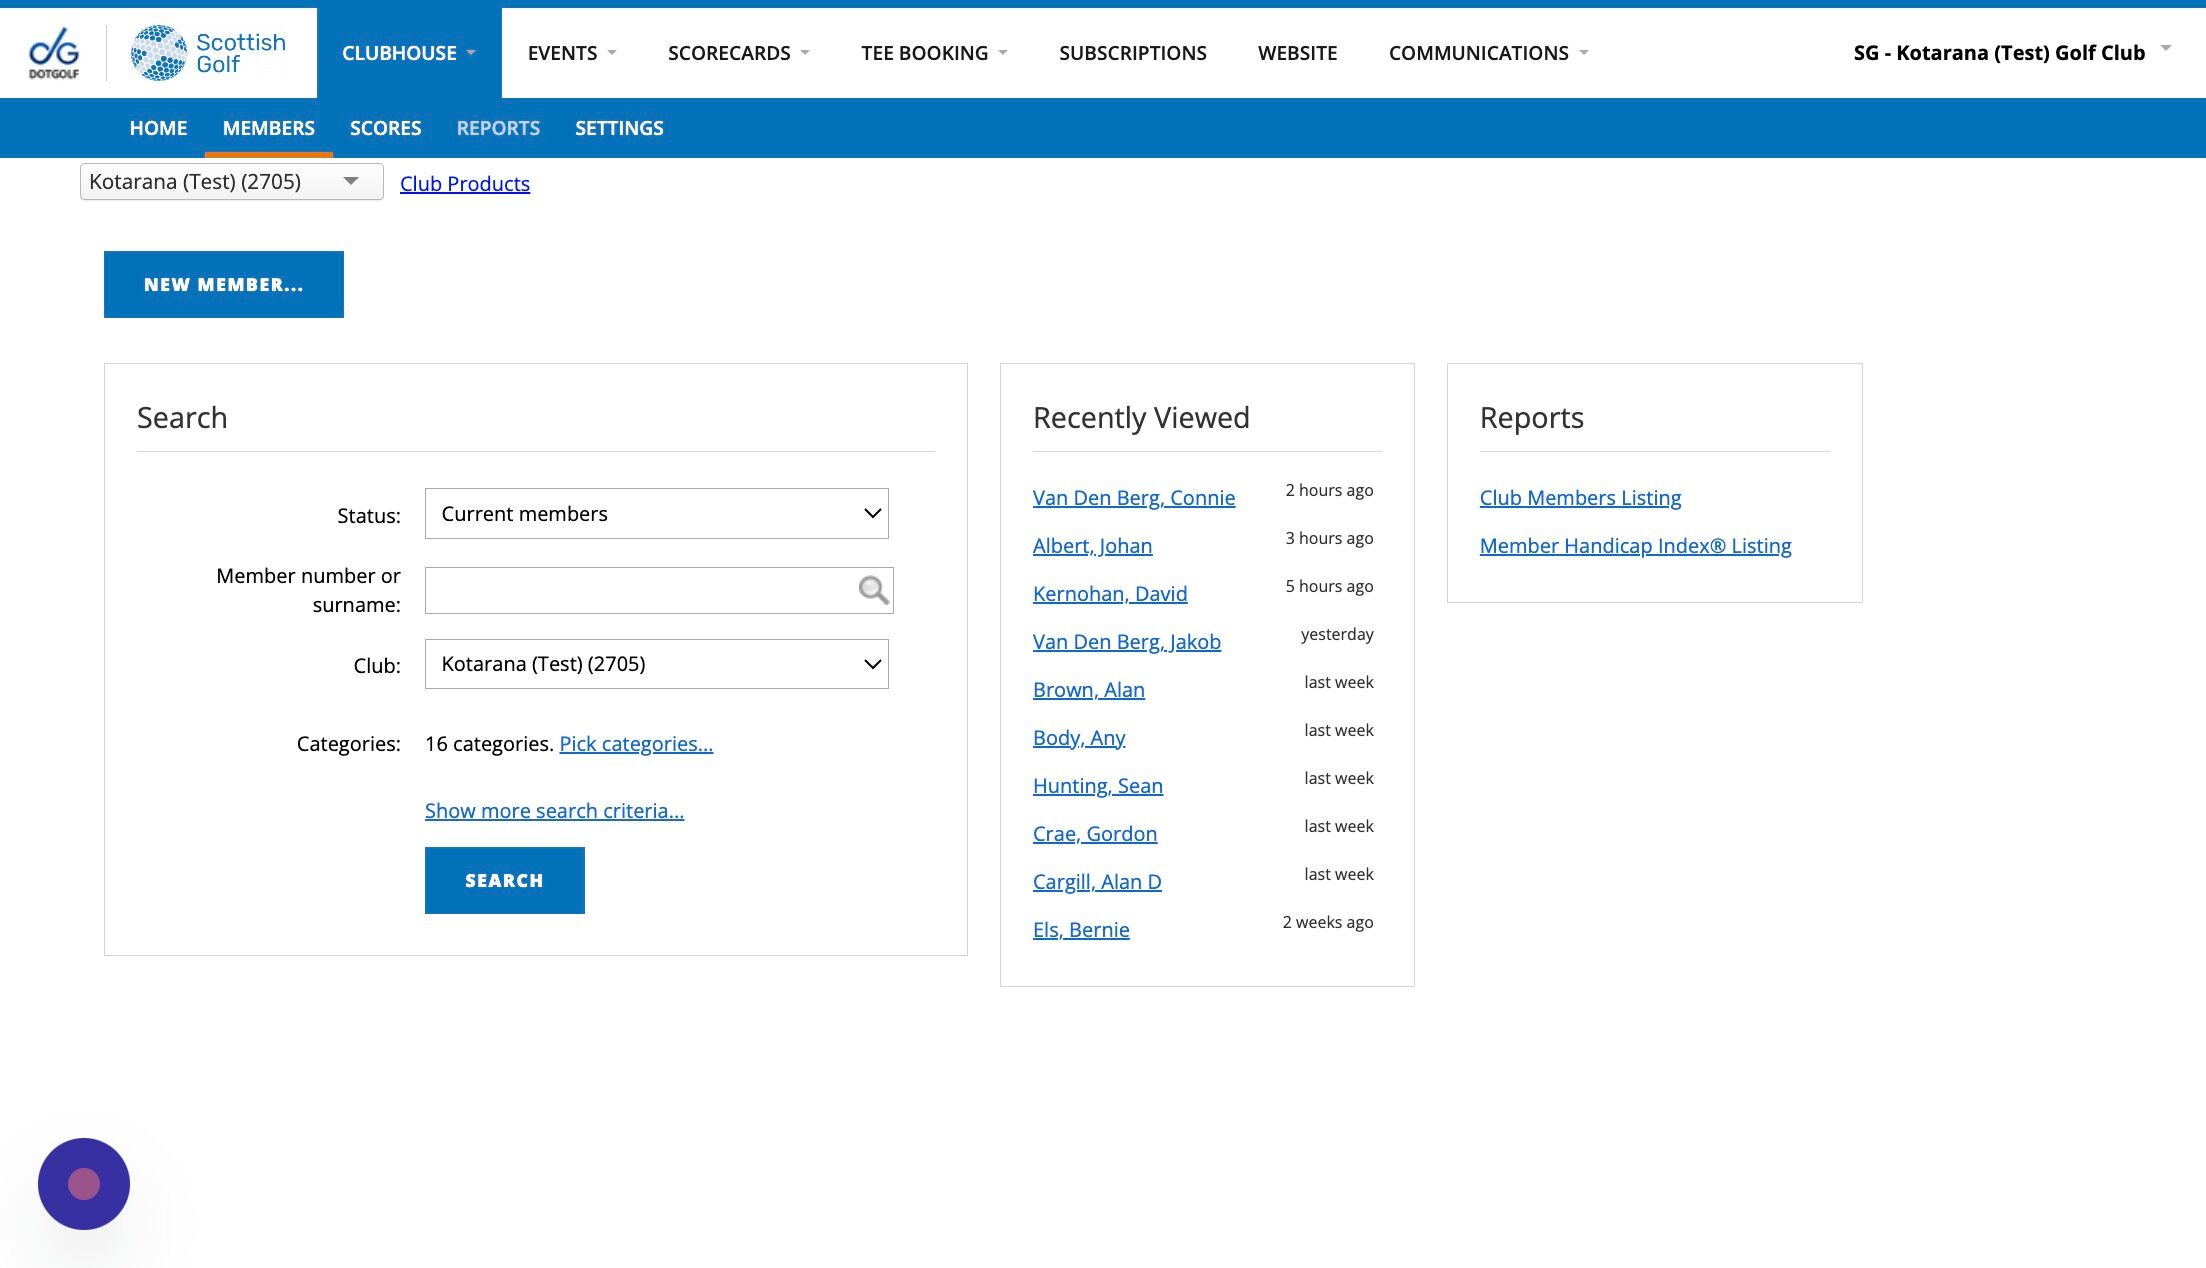Screen dimensions: 2206x1268
Task: Open the Tee Booking menu
Action: pyautogui.click(x=933, y=53)
